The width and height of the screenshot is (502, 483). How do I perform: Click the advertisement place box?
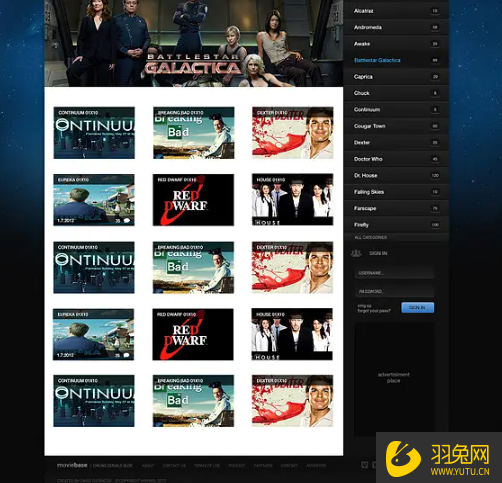coord(394,378)
